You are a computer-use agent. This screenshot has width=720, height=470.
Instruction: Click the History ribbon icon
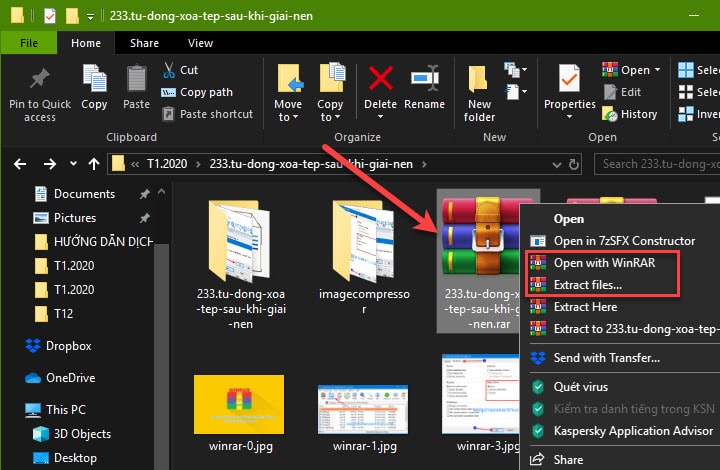(610, 114)
